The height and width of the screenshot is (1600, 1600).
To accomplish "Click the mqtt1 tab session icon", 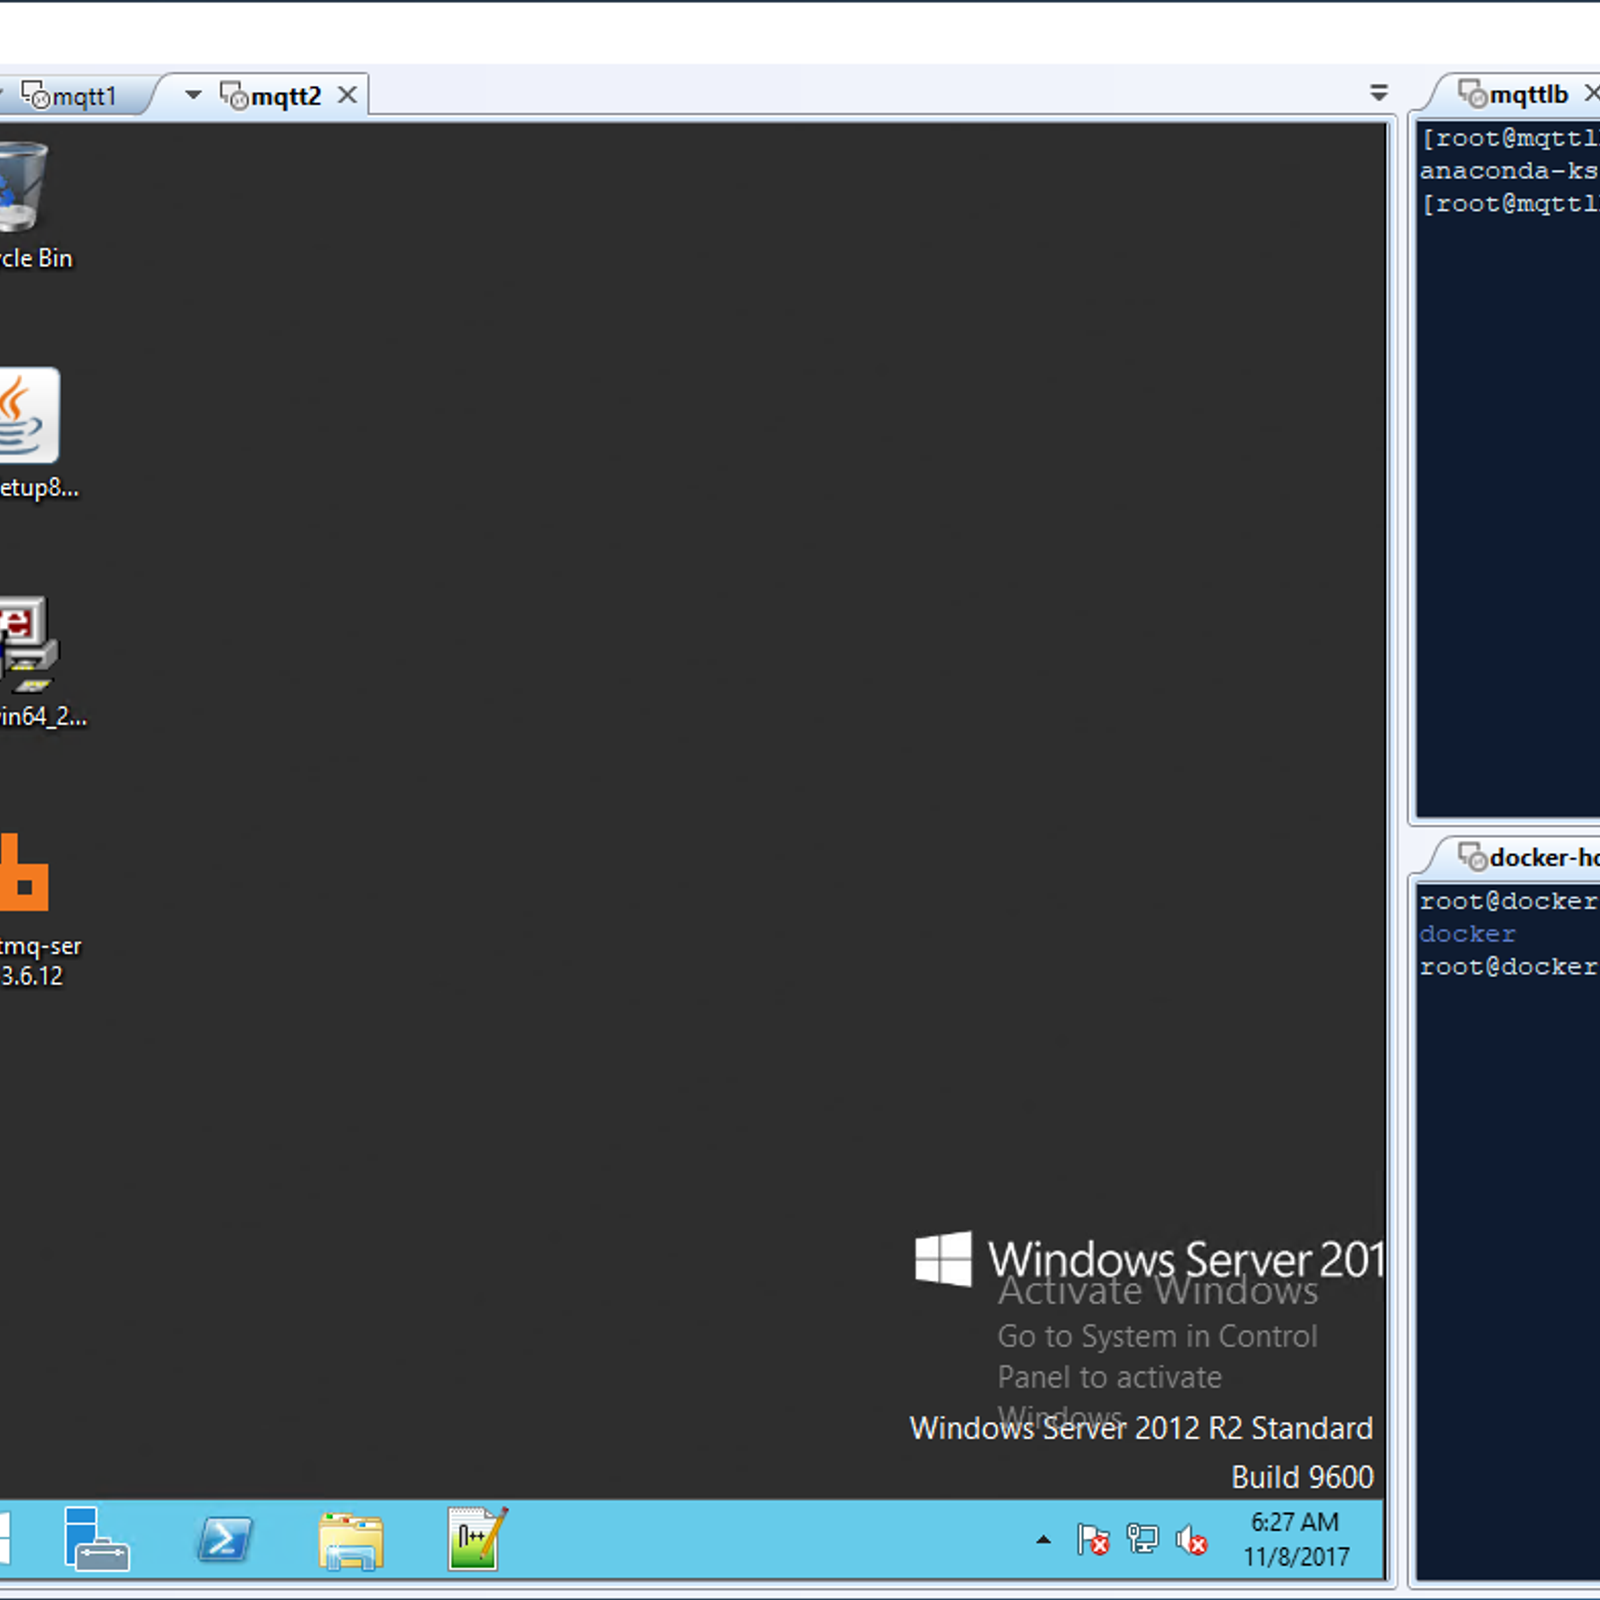I will [36, 96].
